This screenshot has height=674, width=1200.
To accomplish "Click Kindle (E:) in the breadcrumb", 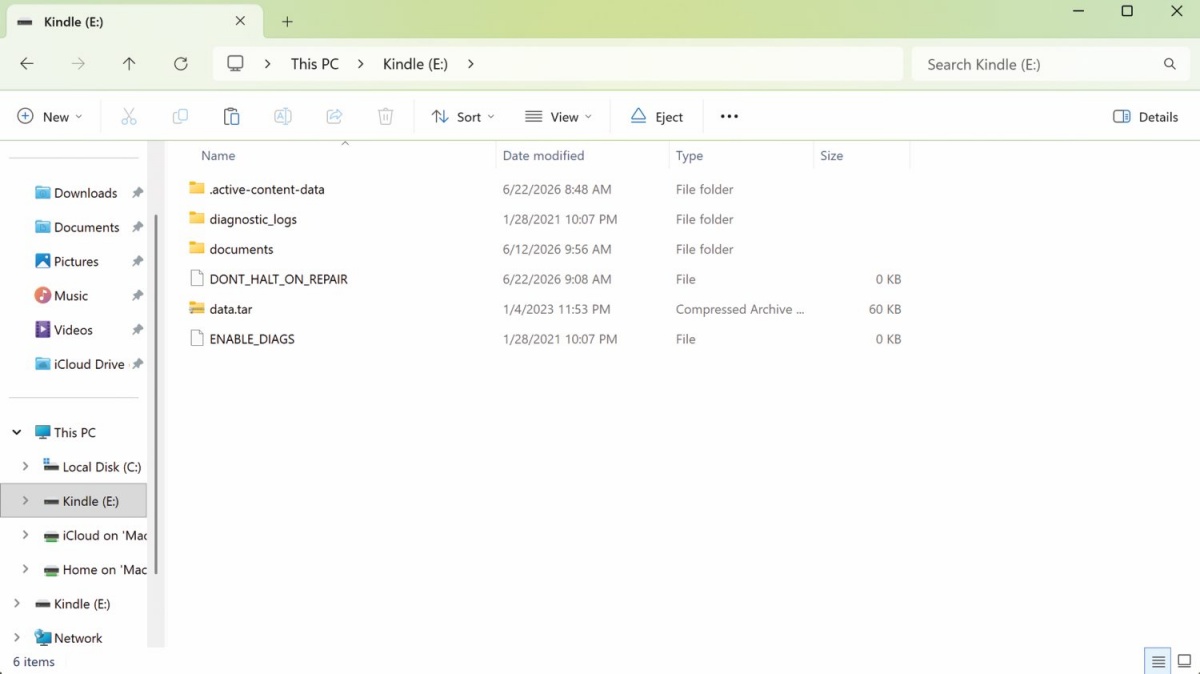I will coord(415,64).
